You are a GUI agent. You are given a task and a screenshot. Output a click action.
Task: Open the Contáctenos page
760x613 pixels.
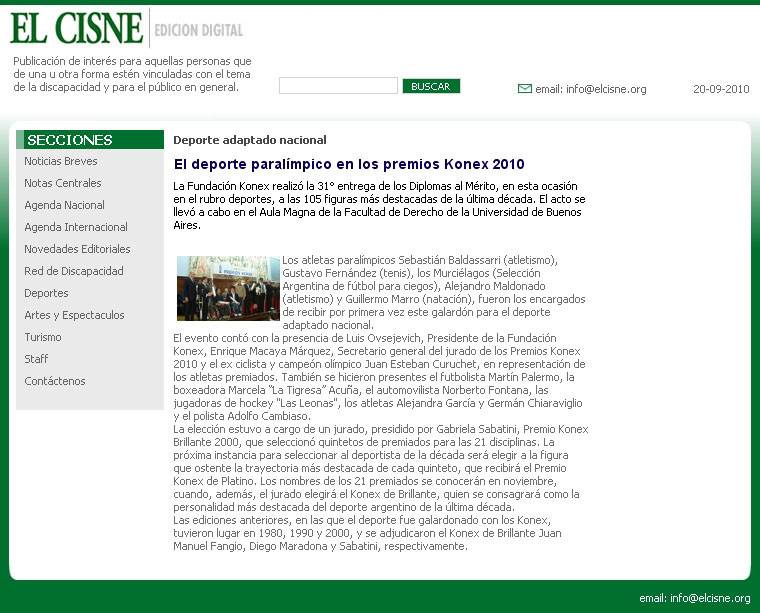[x=54, y=381]
